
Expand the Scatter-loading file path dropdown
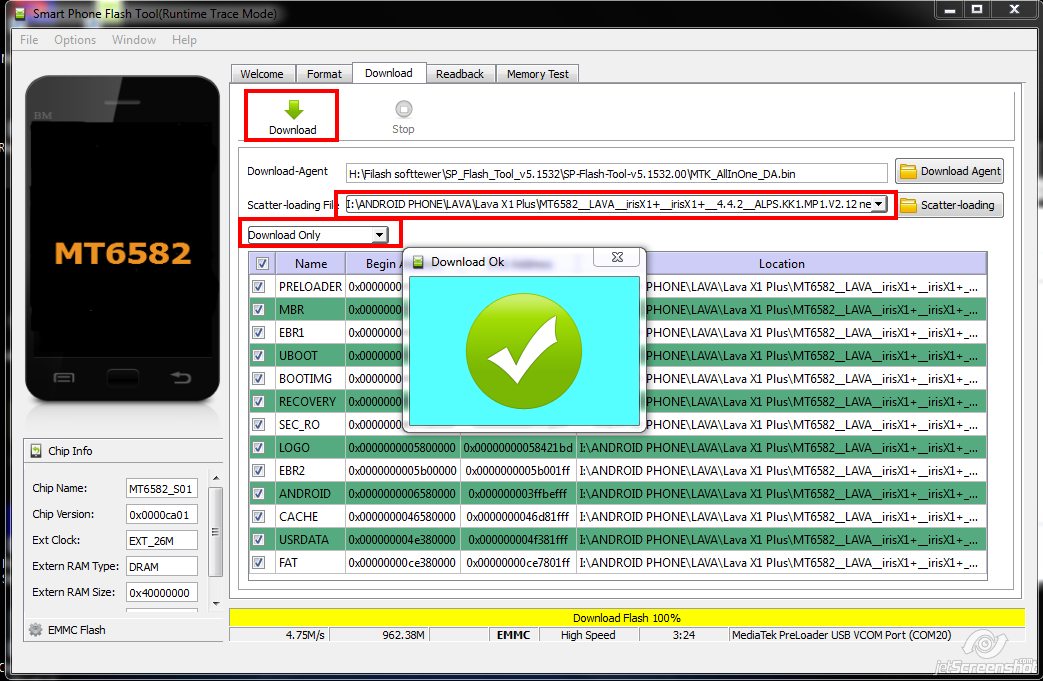(x=879, y=204)
